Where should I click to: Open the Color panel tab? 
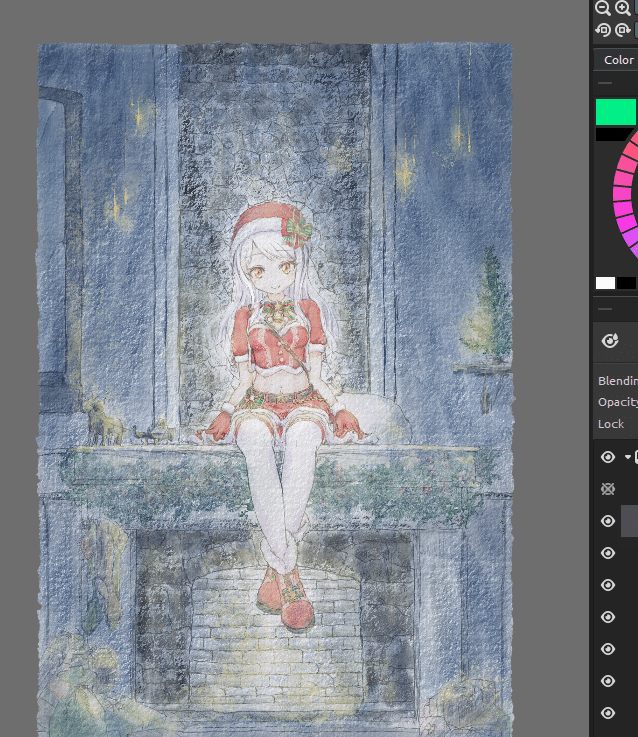coord(618,60)
